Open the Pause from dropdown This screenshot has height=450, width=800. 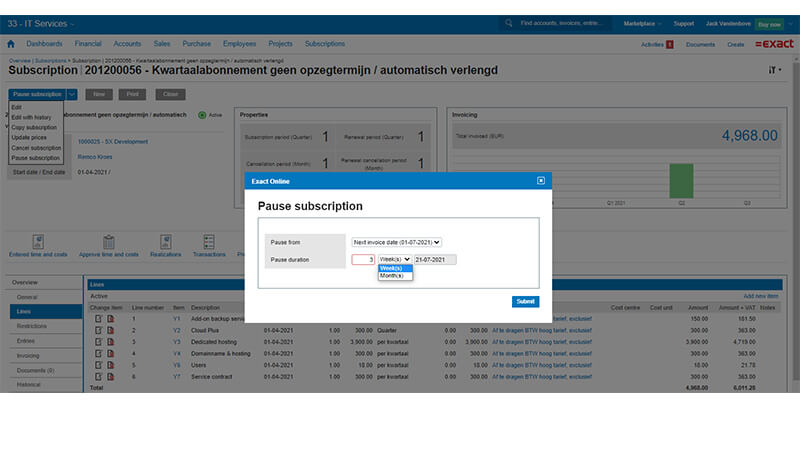(x=396, y=242)
